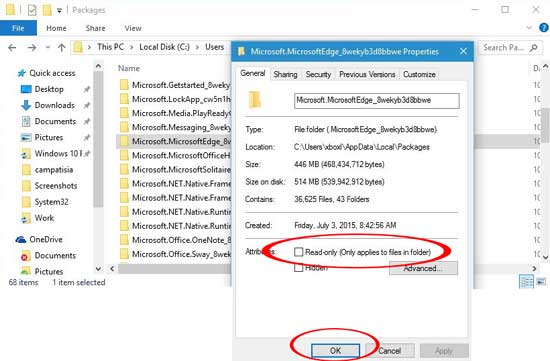Click the Name column header

pos(129,68)
